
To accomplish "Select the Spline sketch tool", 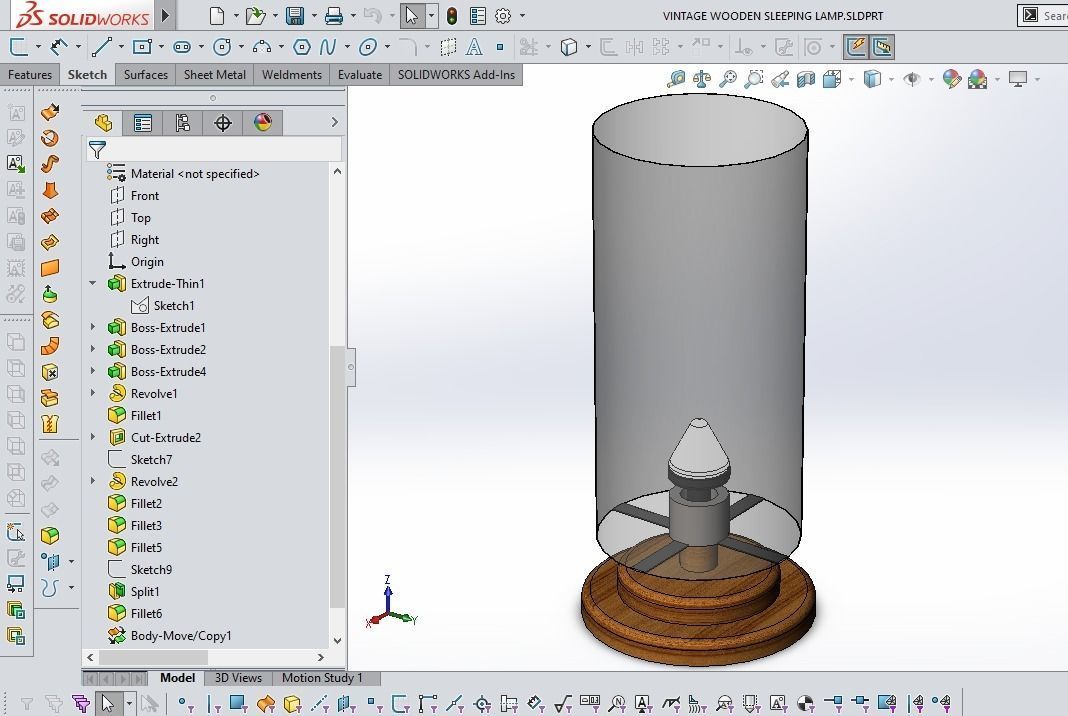I will 328,47.
